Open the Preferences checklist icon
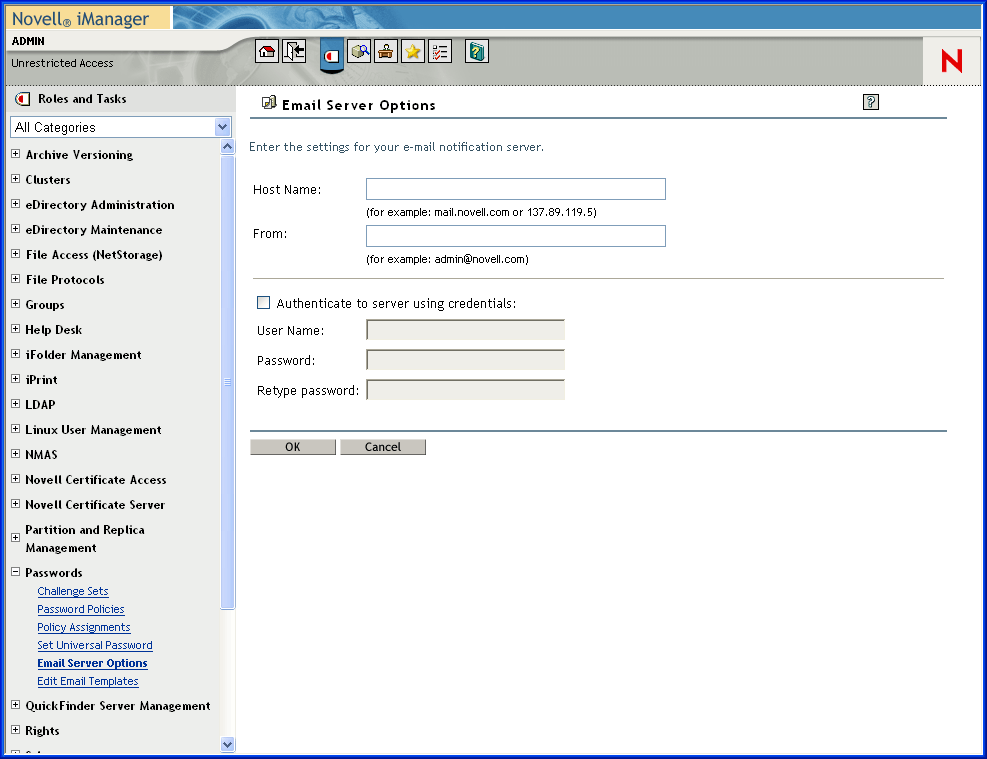This screenshot has width=987, height=759. tap(440, 50)
